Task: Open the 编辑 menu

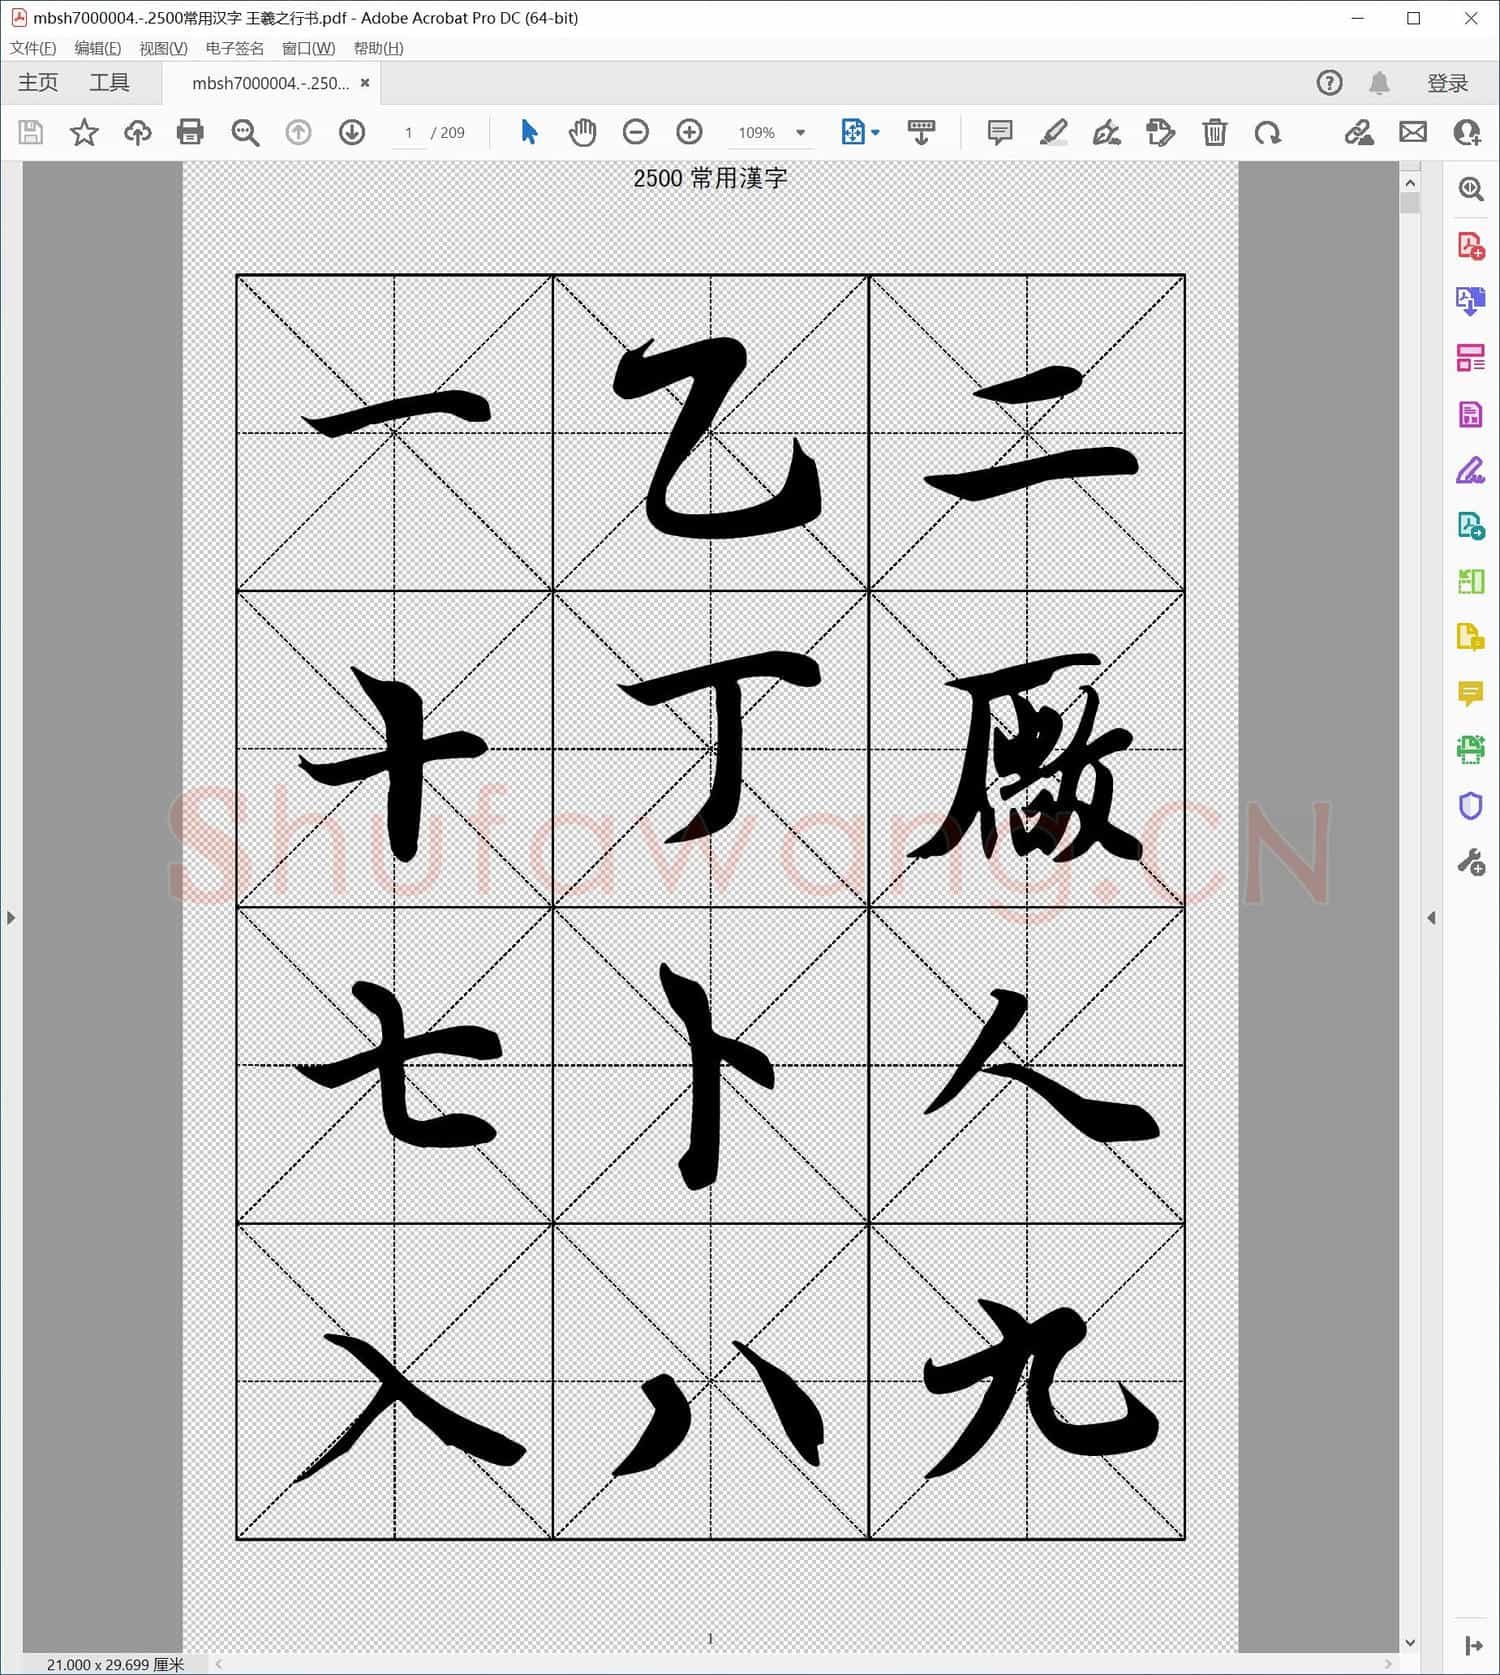Action: tap(98, 48)
